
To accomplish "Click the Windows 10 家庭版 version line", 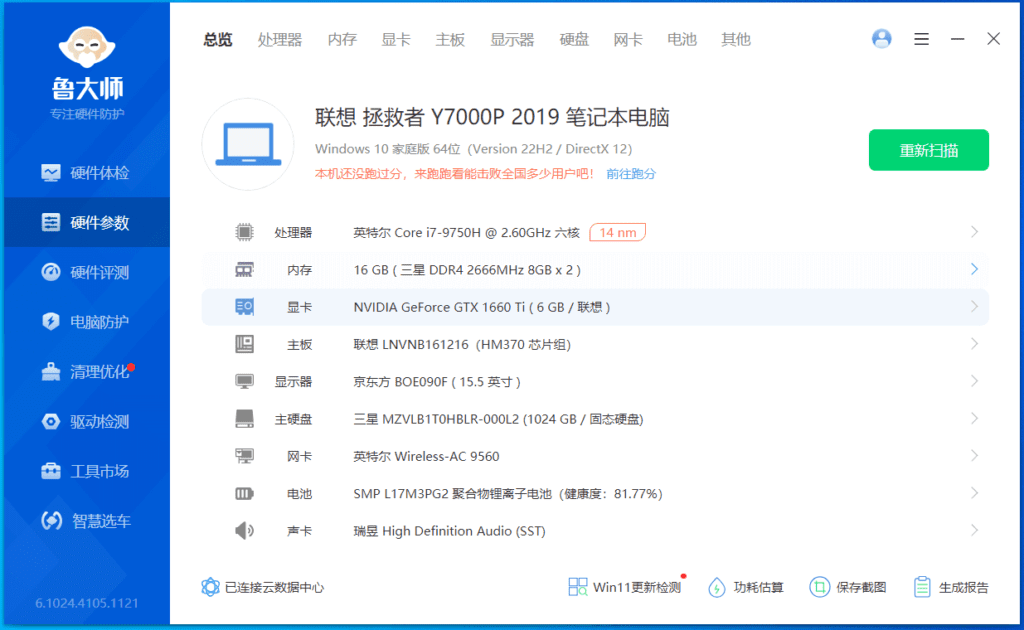I will click(473, 149).
